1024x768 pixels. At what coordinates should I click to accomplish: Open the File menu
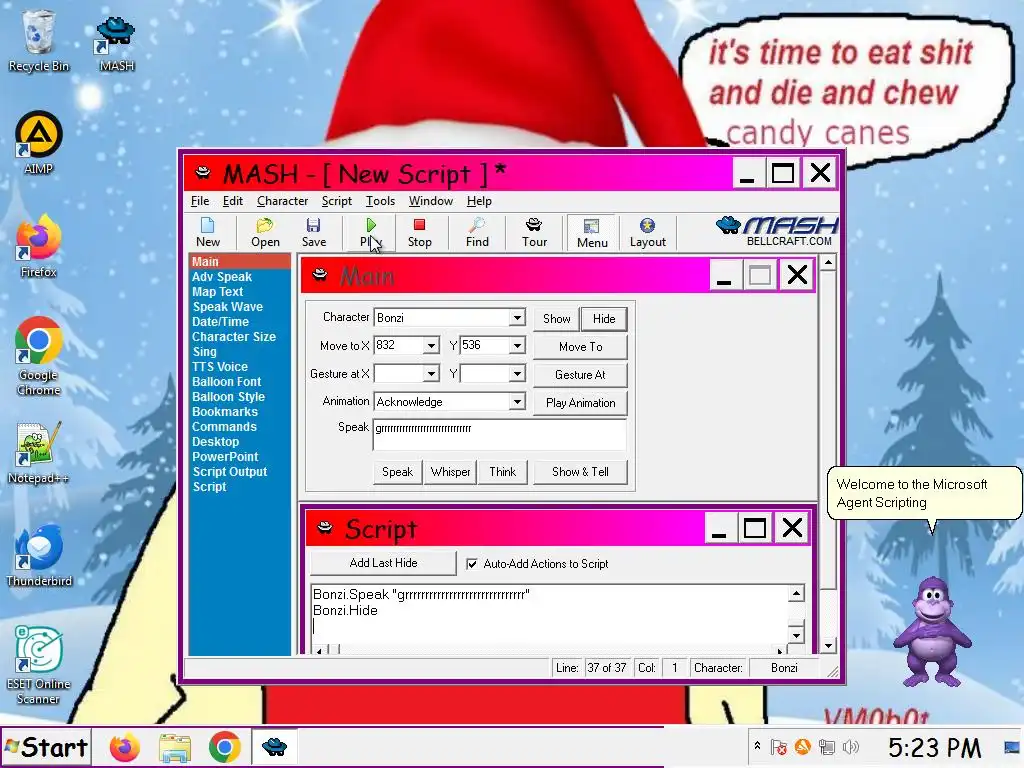click(x=200, y=201)
